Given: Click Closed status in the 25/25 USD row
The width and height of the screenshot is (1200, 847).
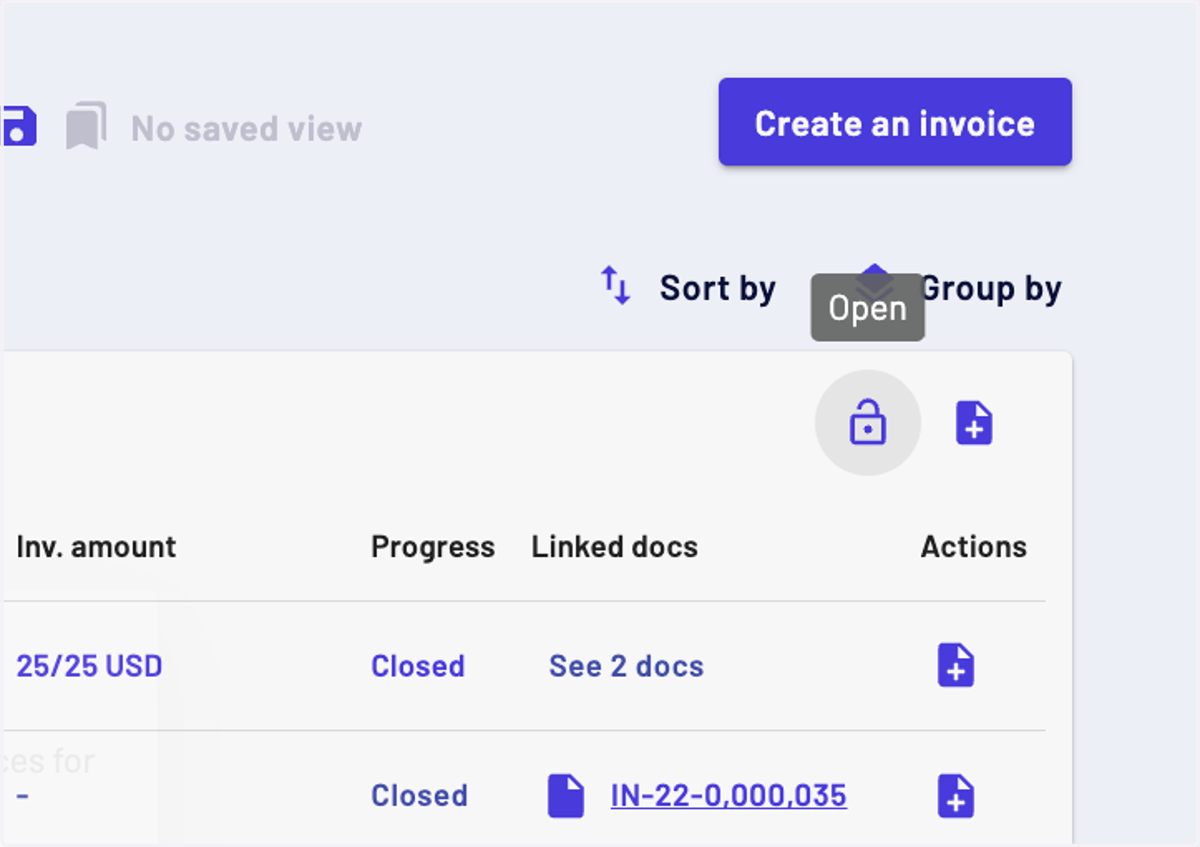Looking at the screenshot, I should click(x=418, y=666).
